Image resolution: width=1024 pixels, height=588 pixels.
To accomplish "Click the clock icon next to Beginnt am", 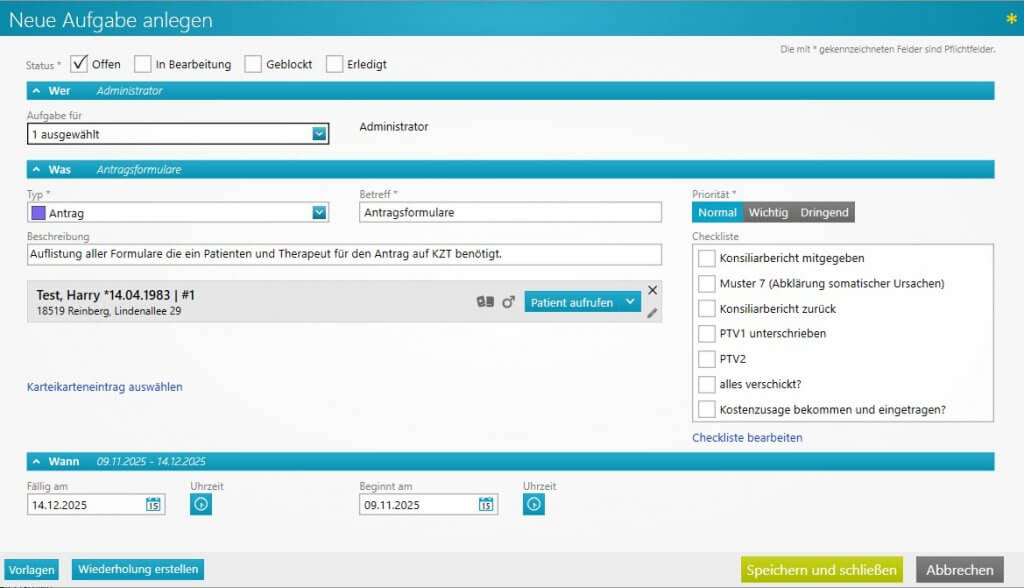I will pos(533,505).
